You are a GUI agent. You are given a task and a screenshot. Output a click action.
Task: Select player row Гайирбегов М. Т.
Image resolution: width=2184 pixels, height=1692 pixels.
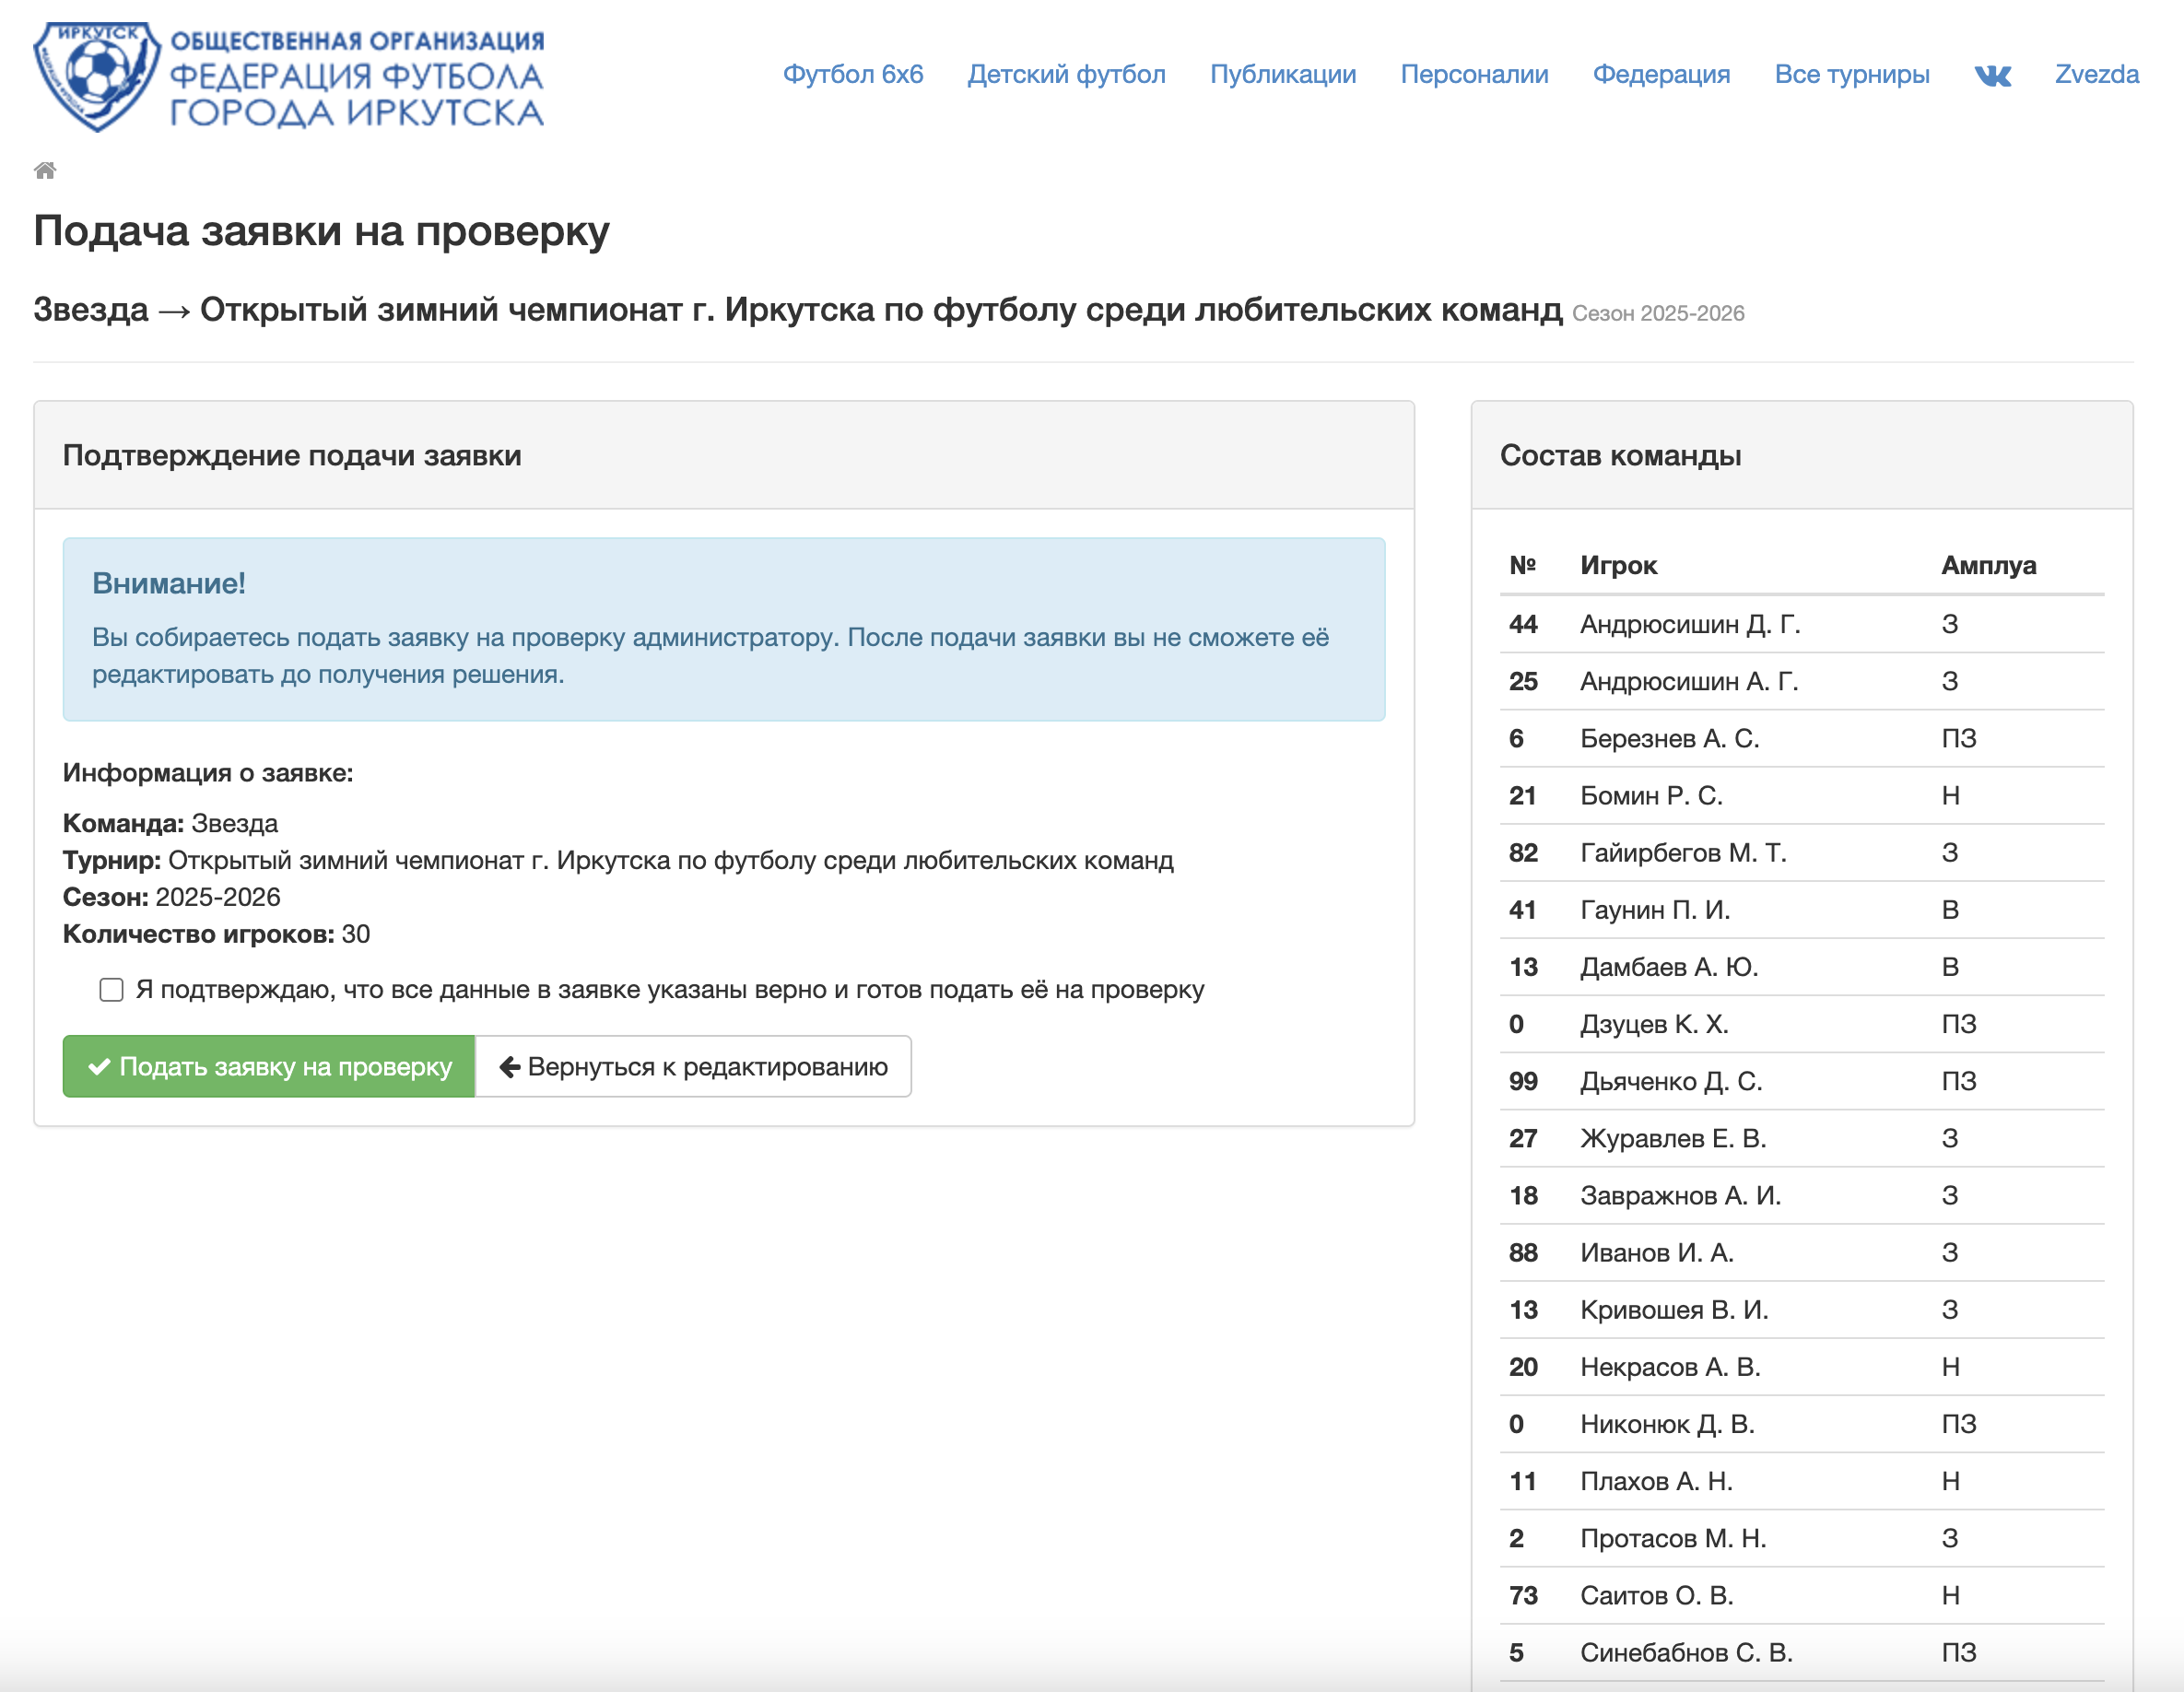point(1682,852)
